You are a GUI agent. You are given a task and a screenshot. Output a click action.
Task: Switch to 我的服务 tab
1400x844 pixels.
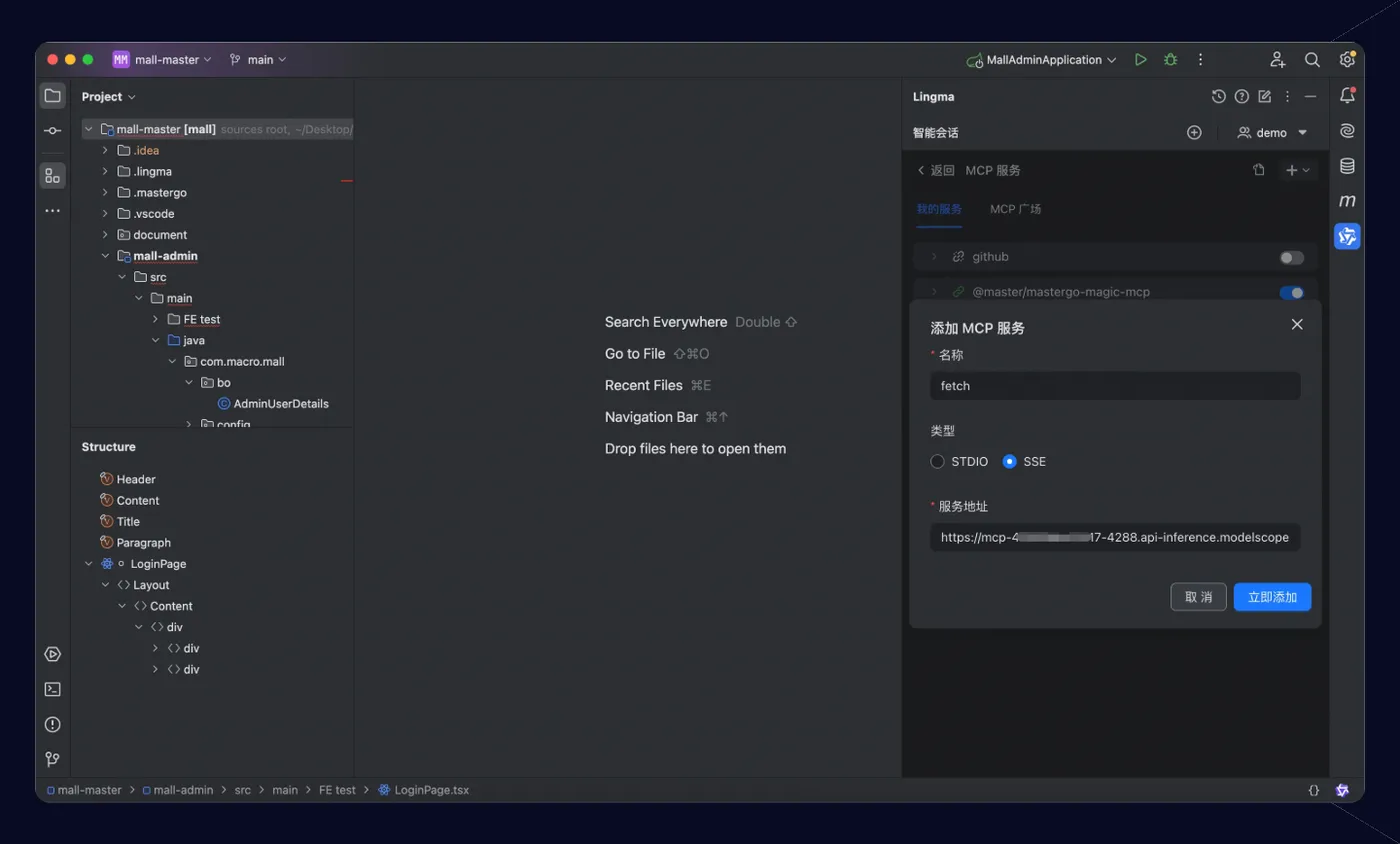tap(939, 209)
